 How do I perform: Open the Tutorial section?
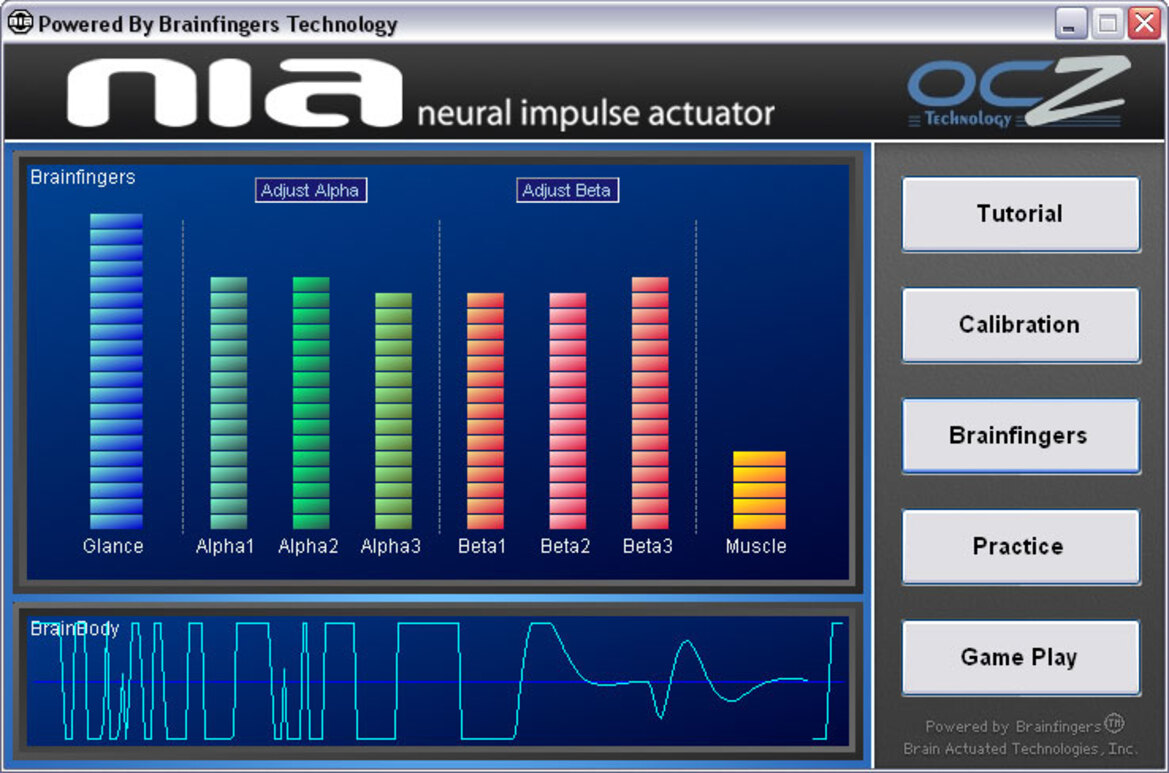[x=1020, y=214]
